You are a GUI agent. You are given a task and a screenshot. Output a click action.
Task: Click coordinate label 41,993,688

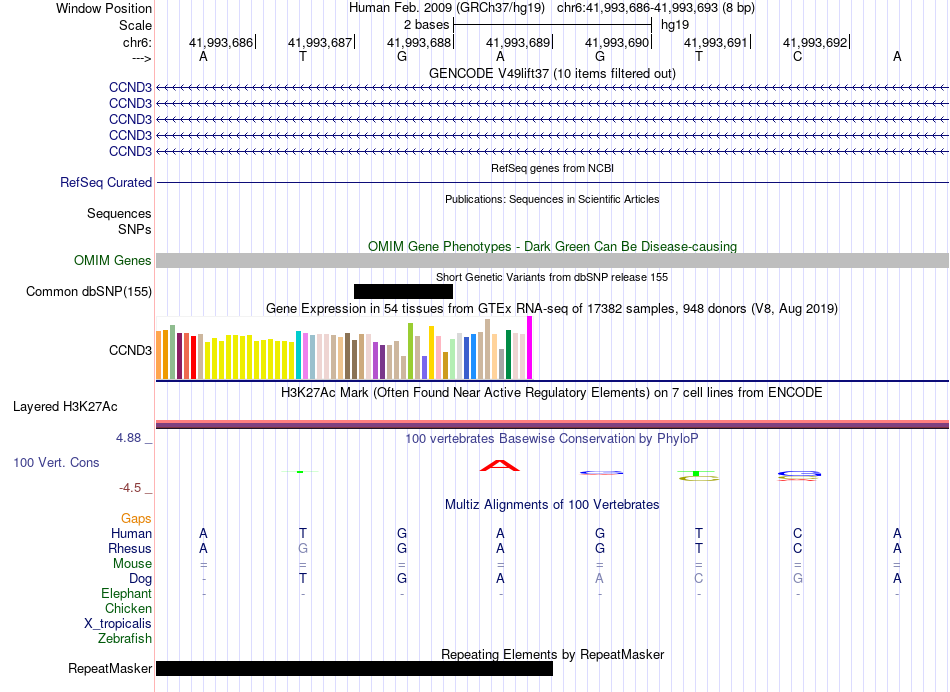pyautogui.click(x=419, y=42)
